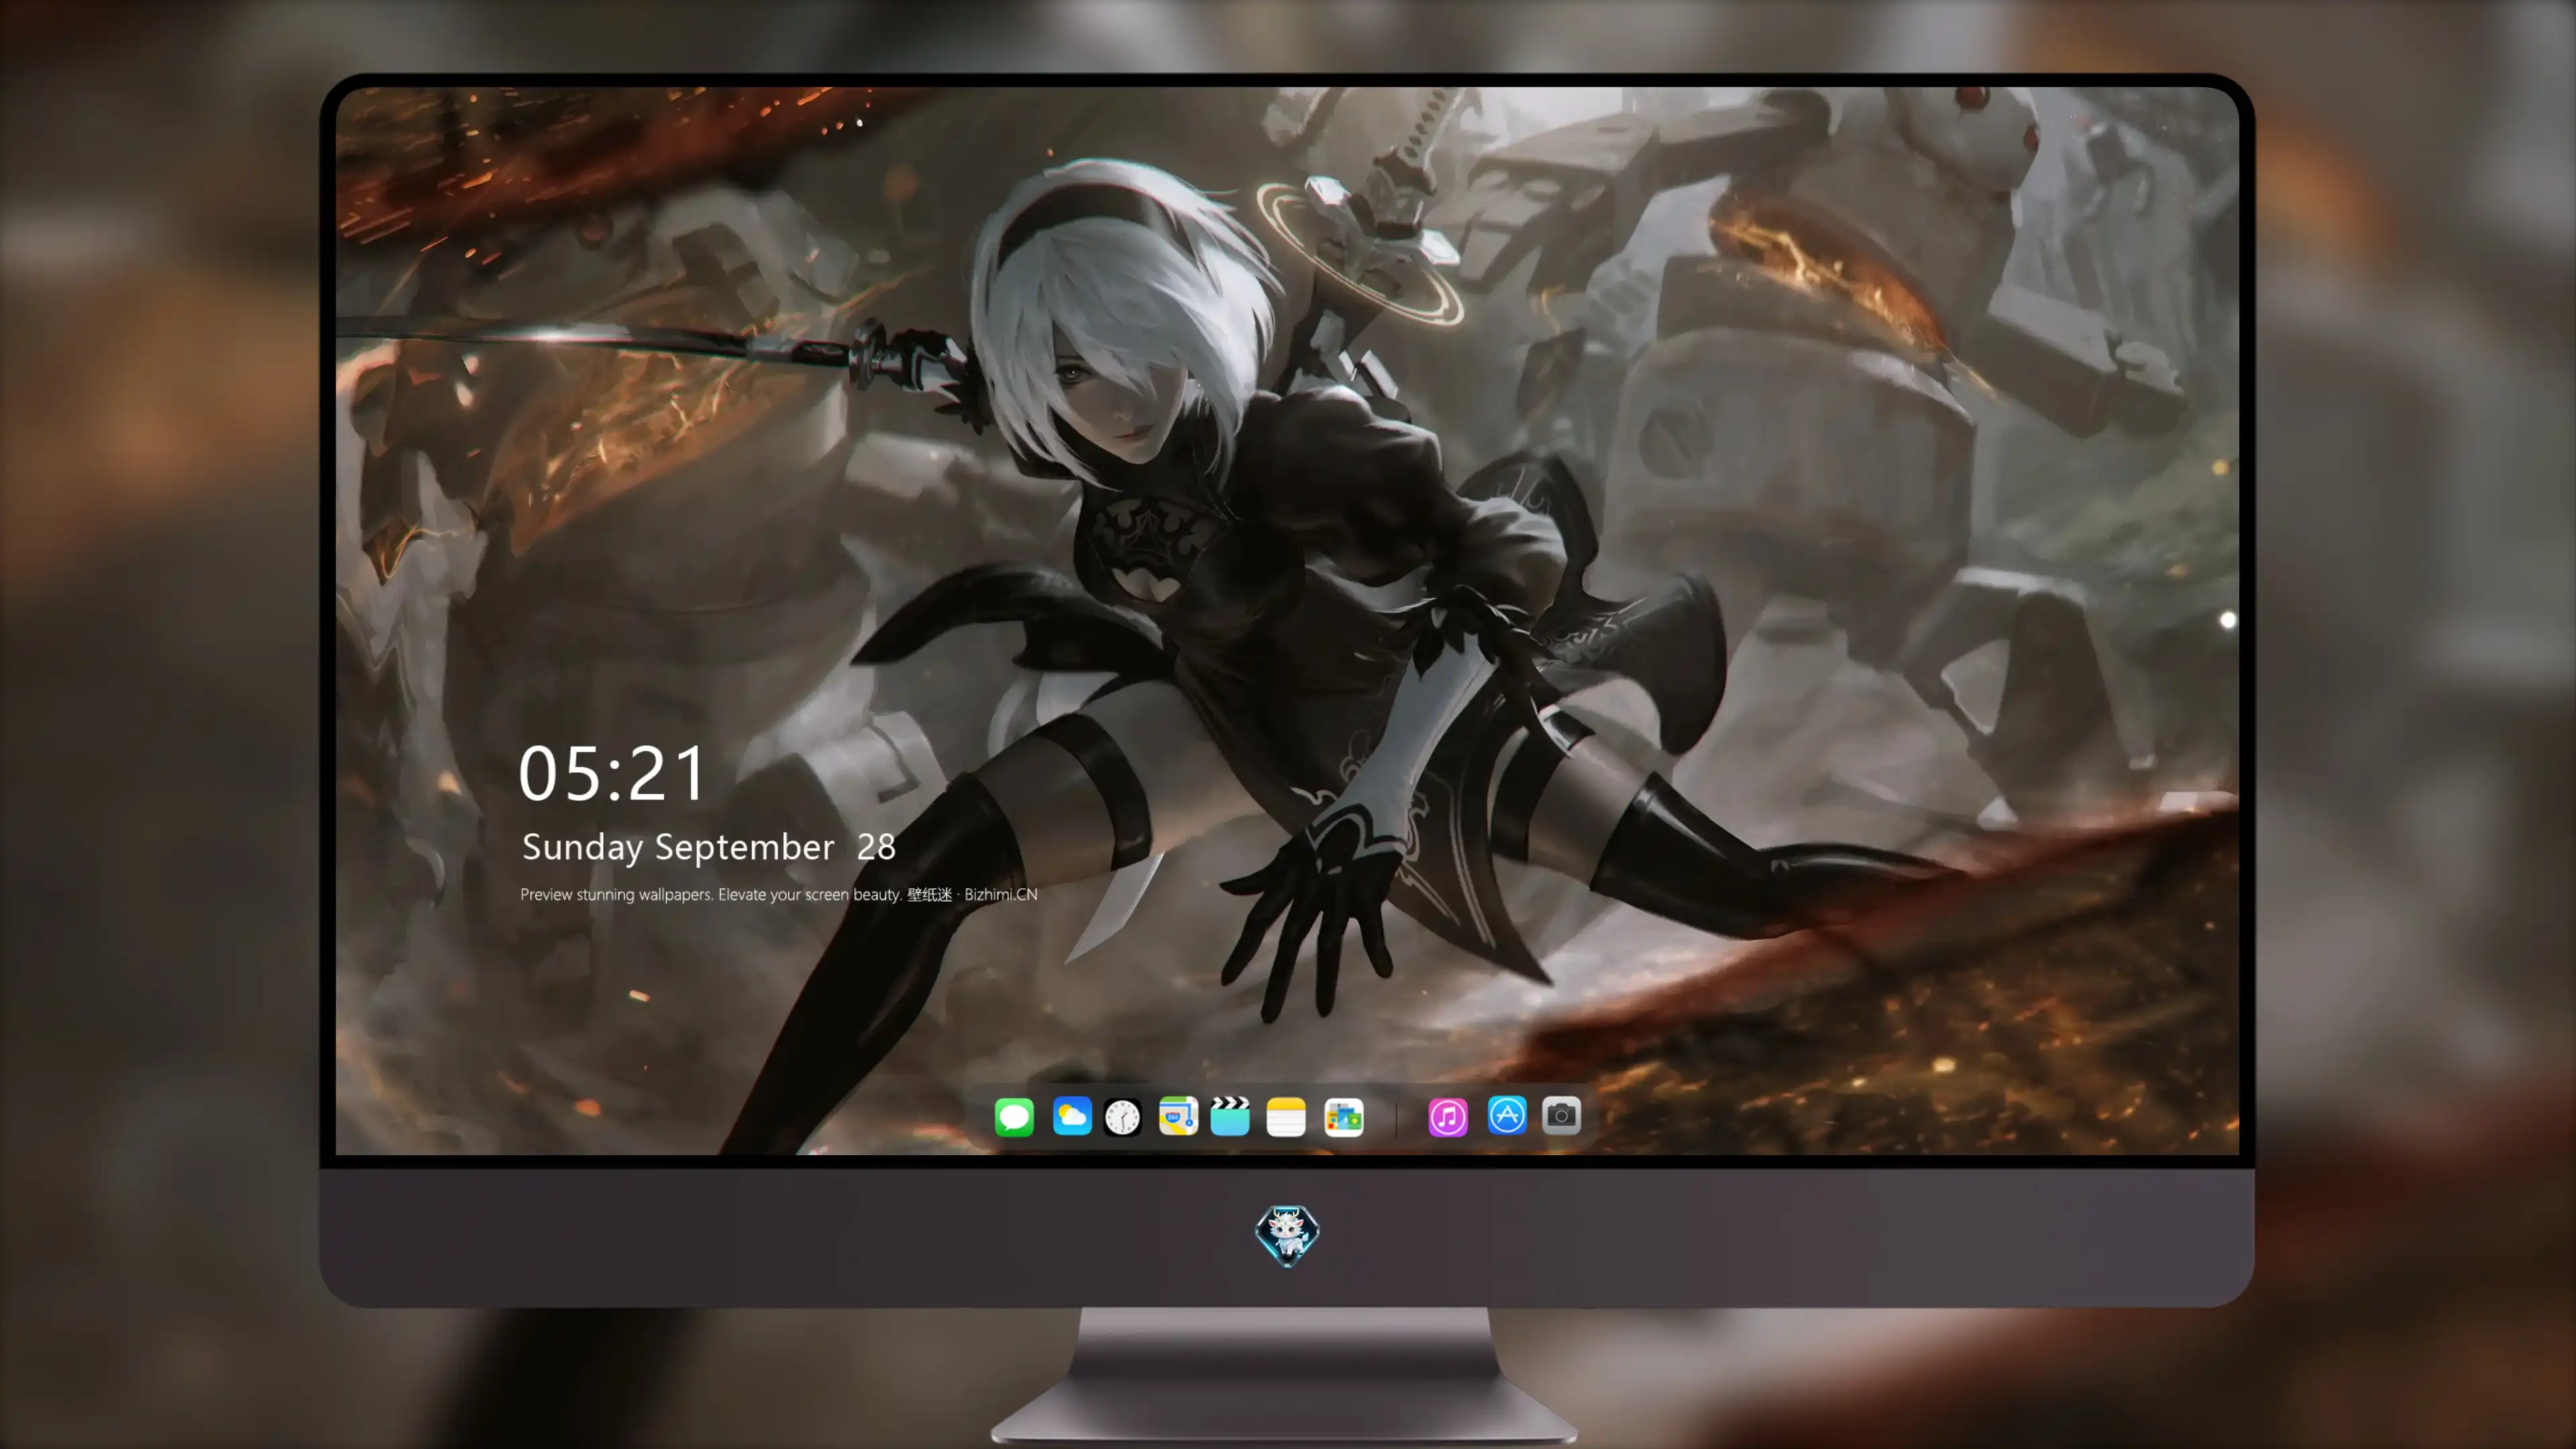Open the Maps app in the dock
Screen dimensions: 2576x1449
pyautogui.click(x=1178, y=1116)
